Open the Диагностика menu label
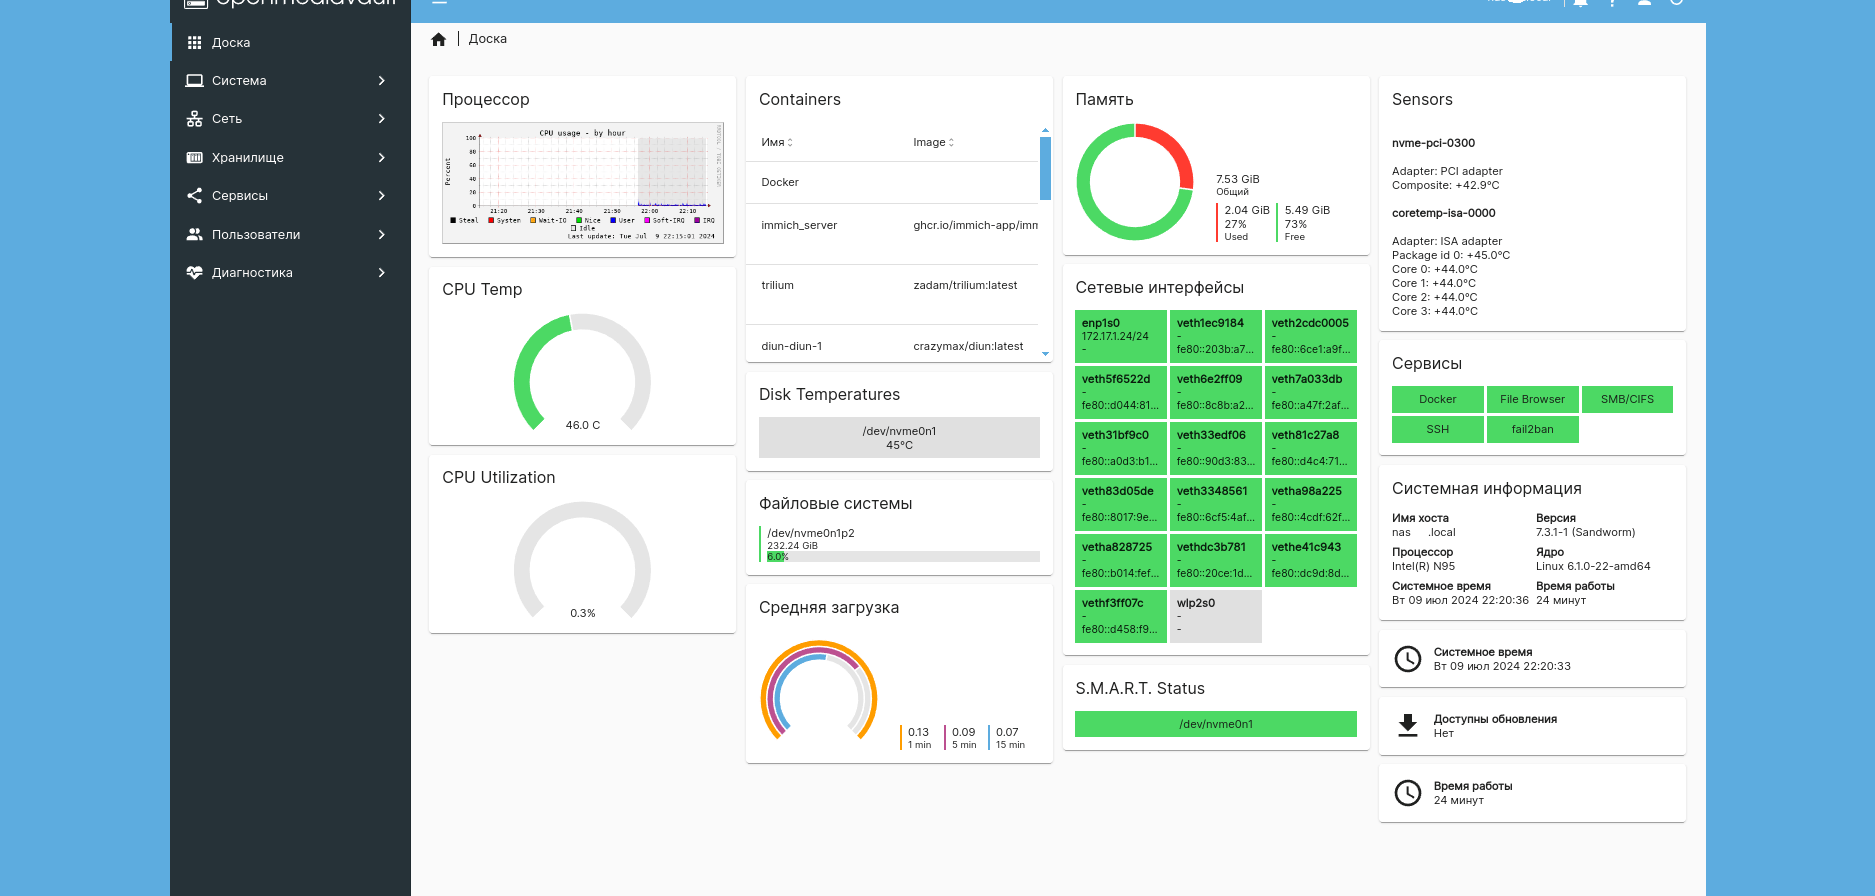 coord(252,273)
